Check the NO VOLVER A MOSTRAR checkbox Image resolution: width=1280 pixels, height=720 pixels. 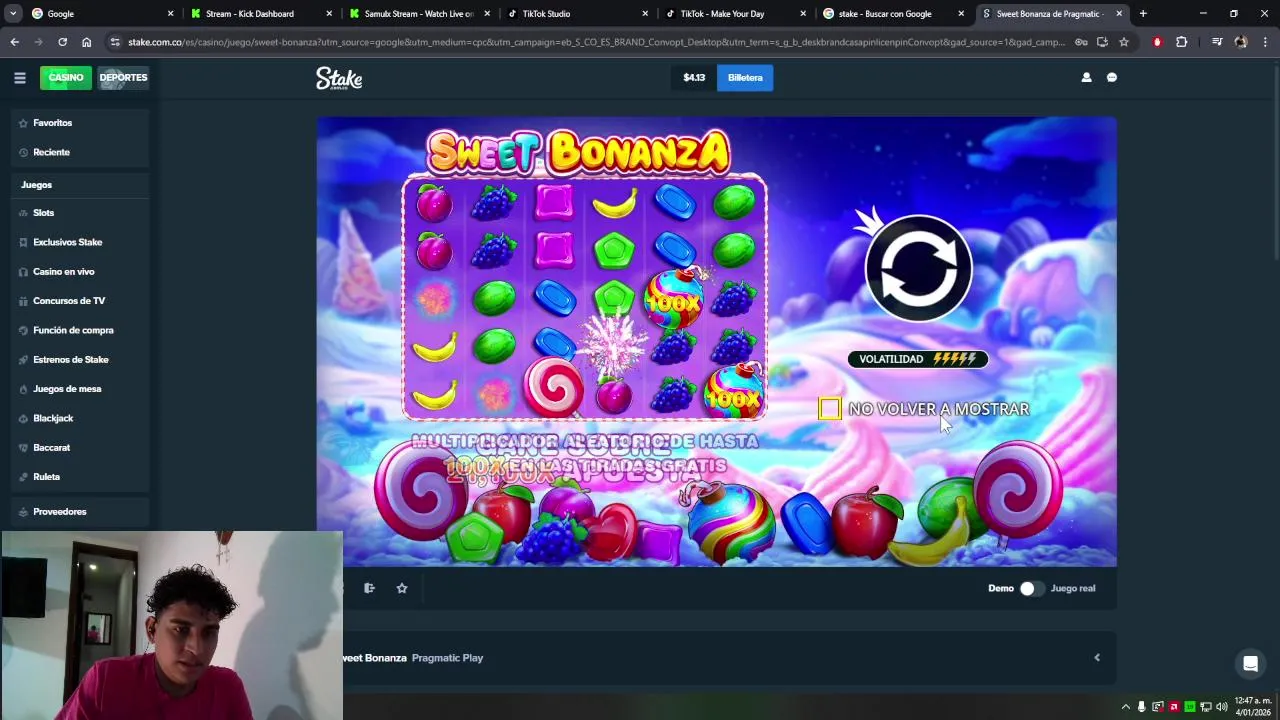(829, 409)
